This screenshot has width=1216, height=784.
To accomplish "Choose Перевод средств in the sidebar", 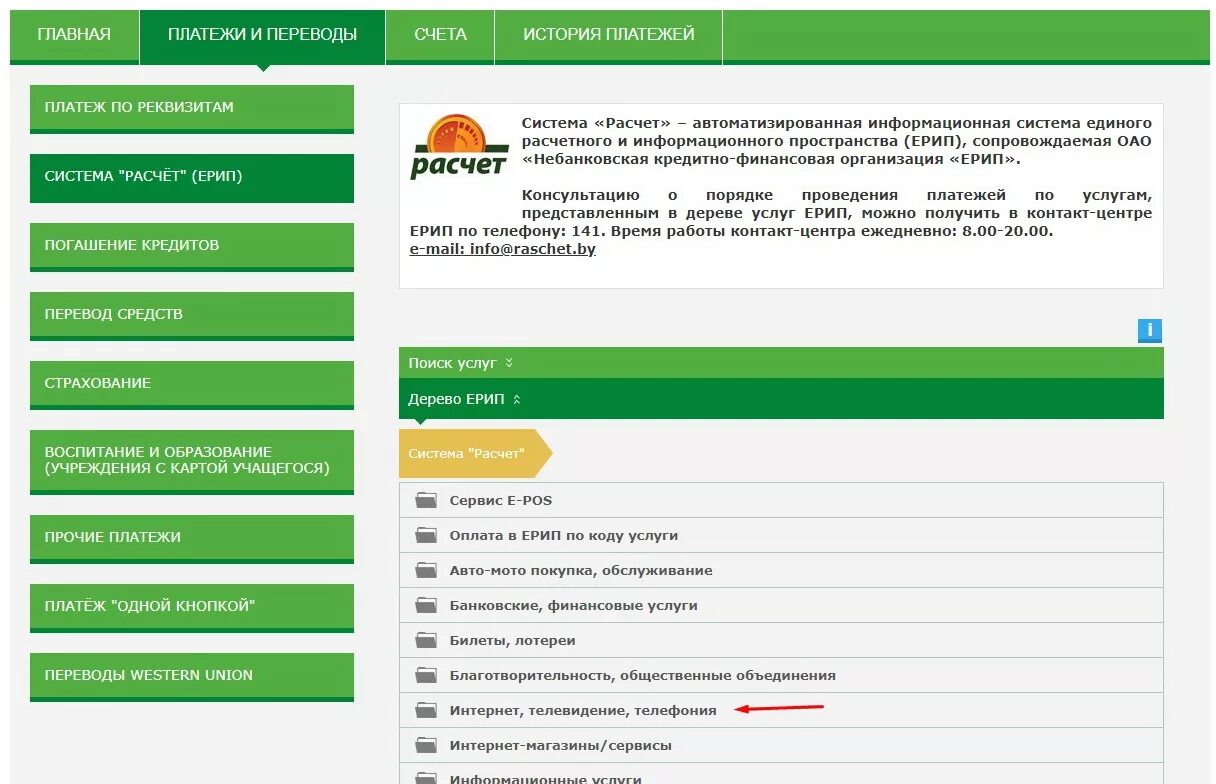I will [x=192, y=316].
